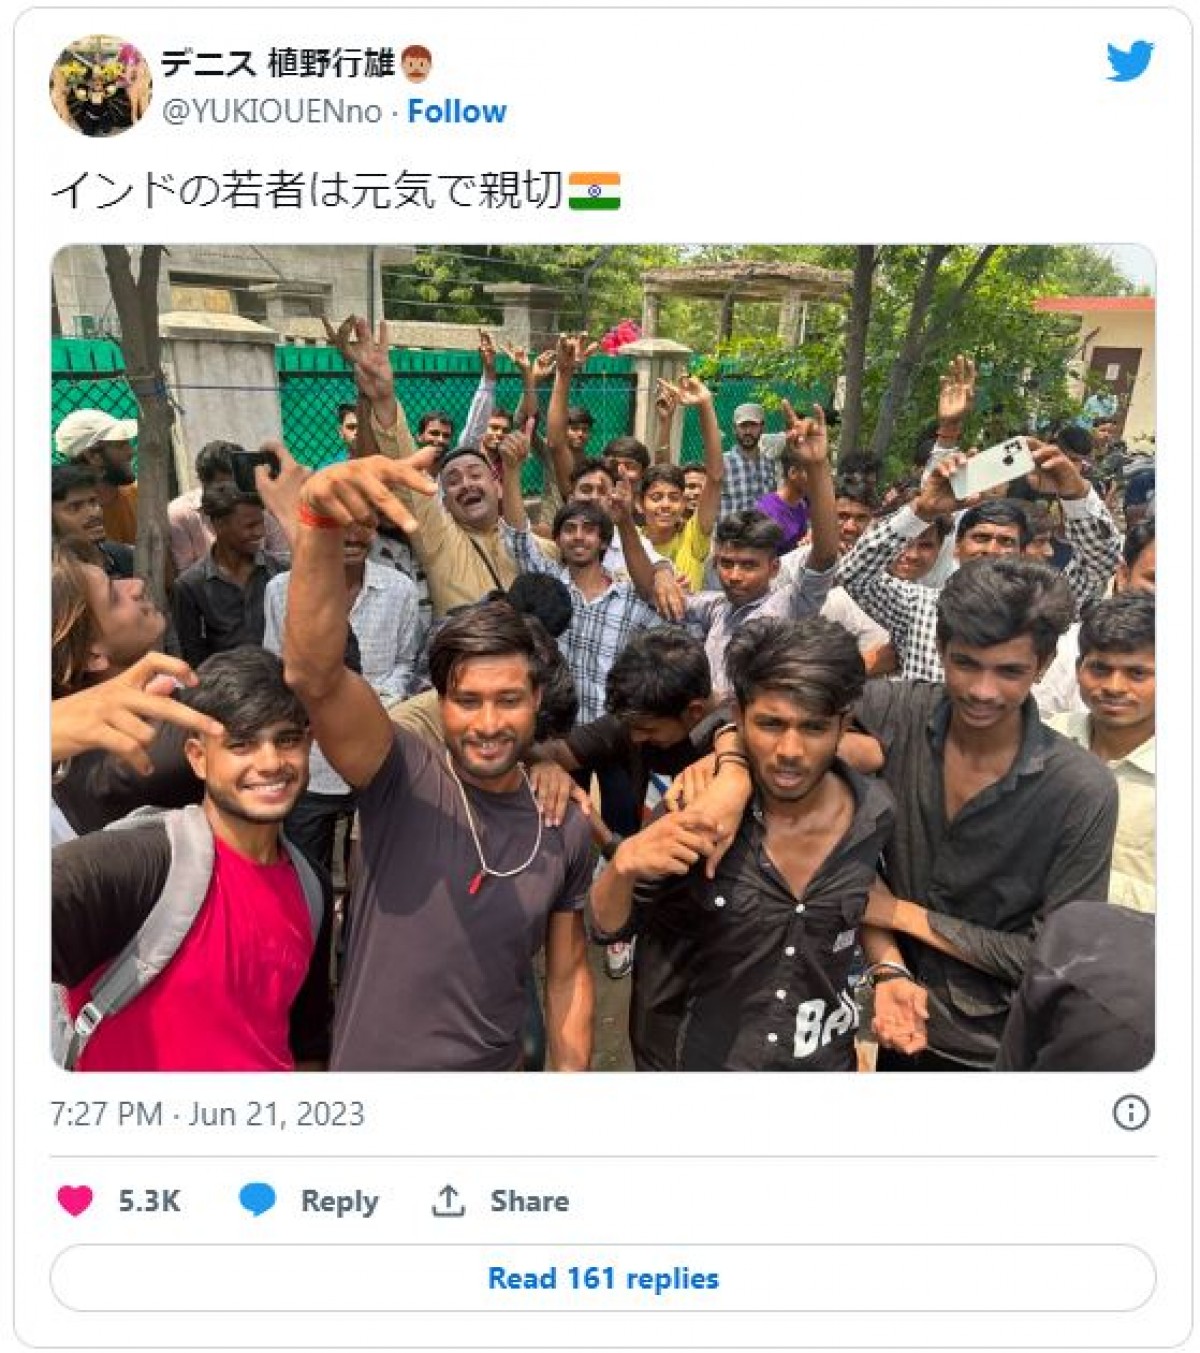Click the Reply speech bubble icon

257,1200
